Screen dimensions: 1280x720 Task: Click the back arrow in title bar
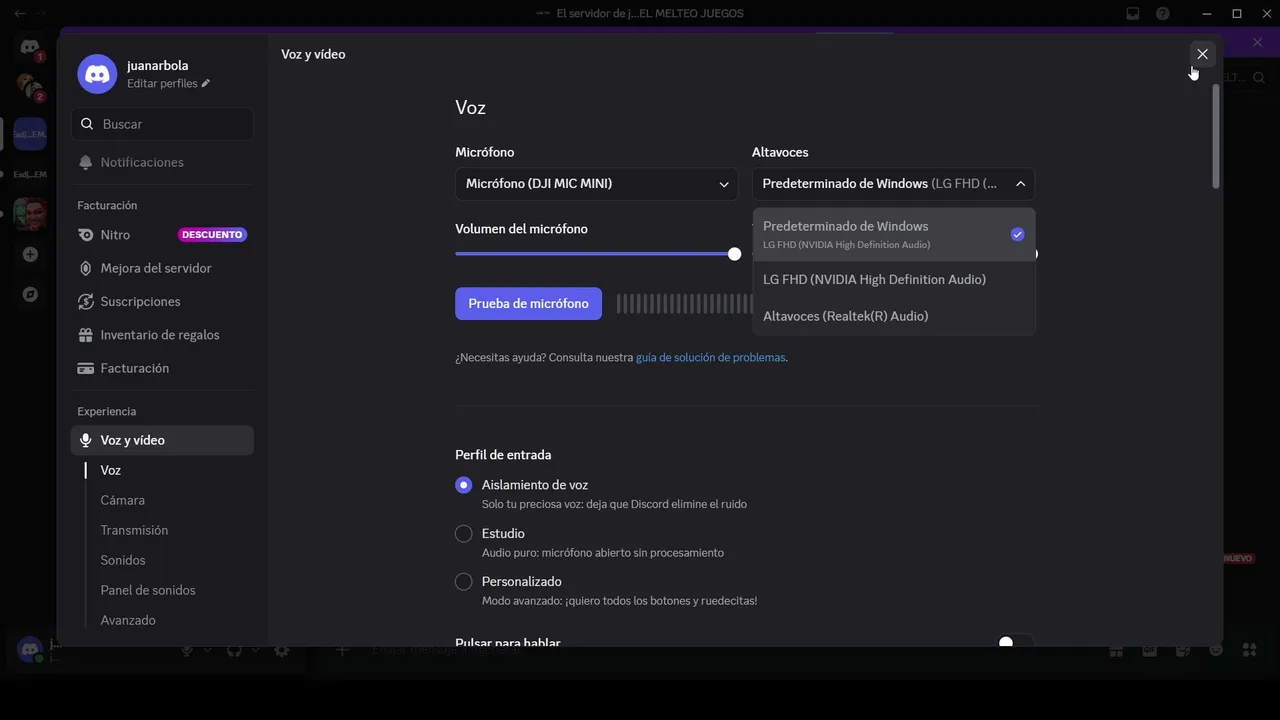tap(20, 14)
